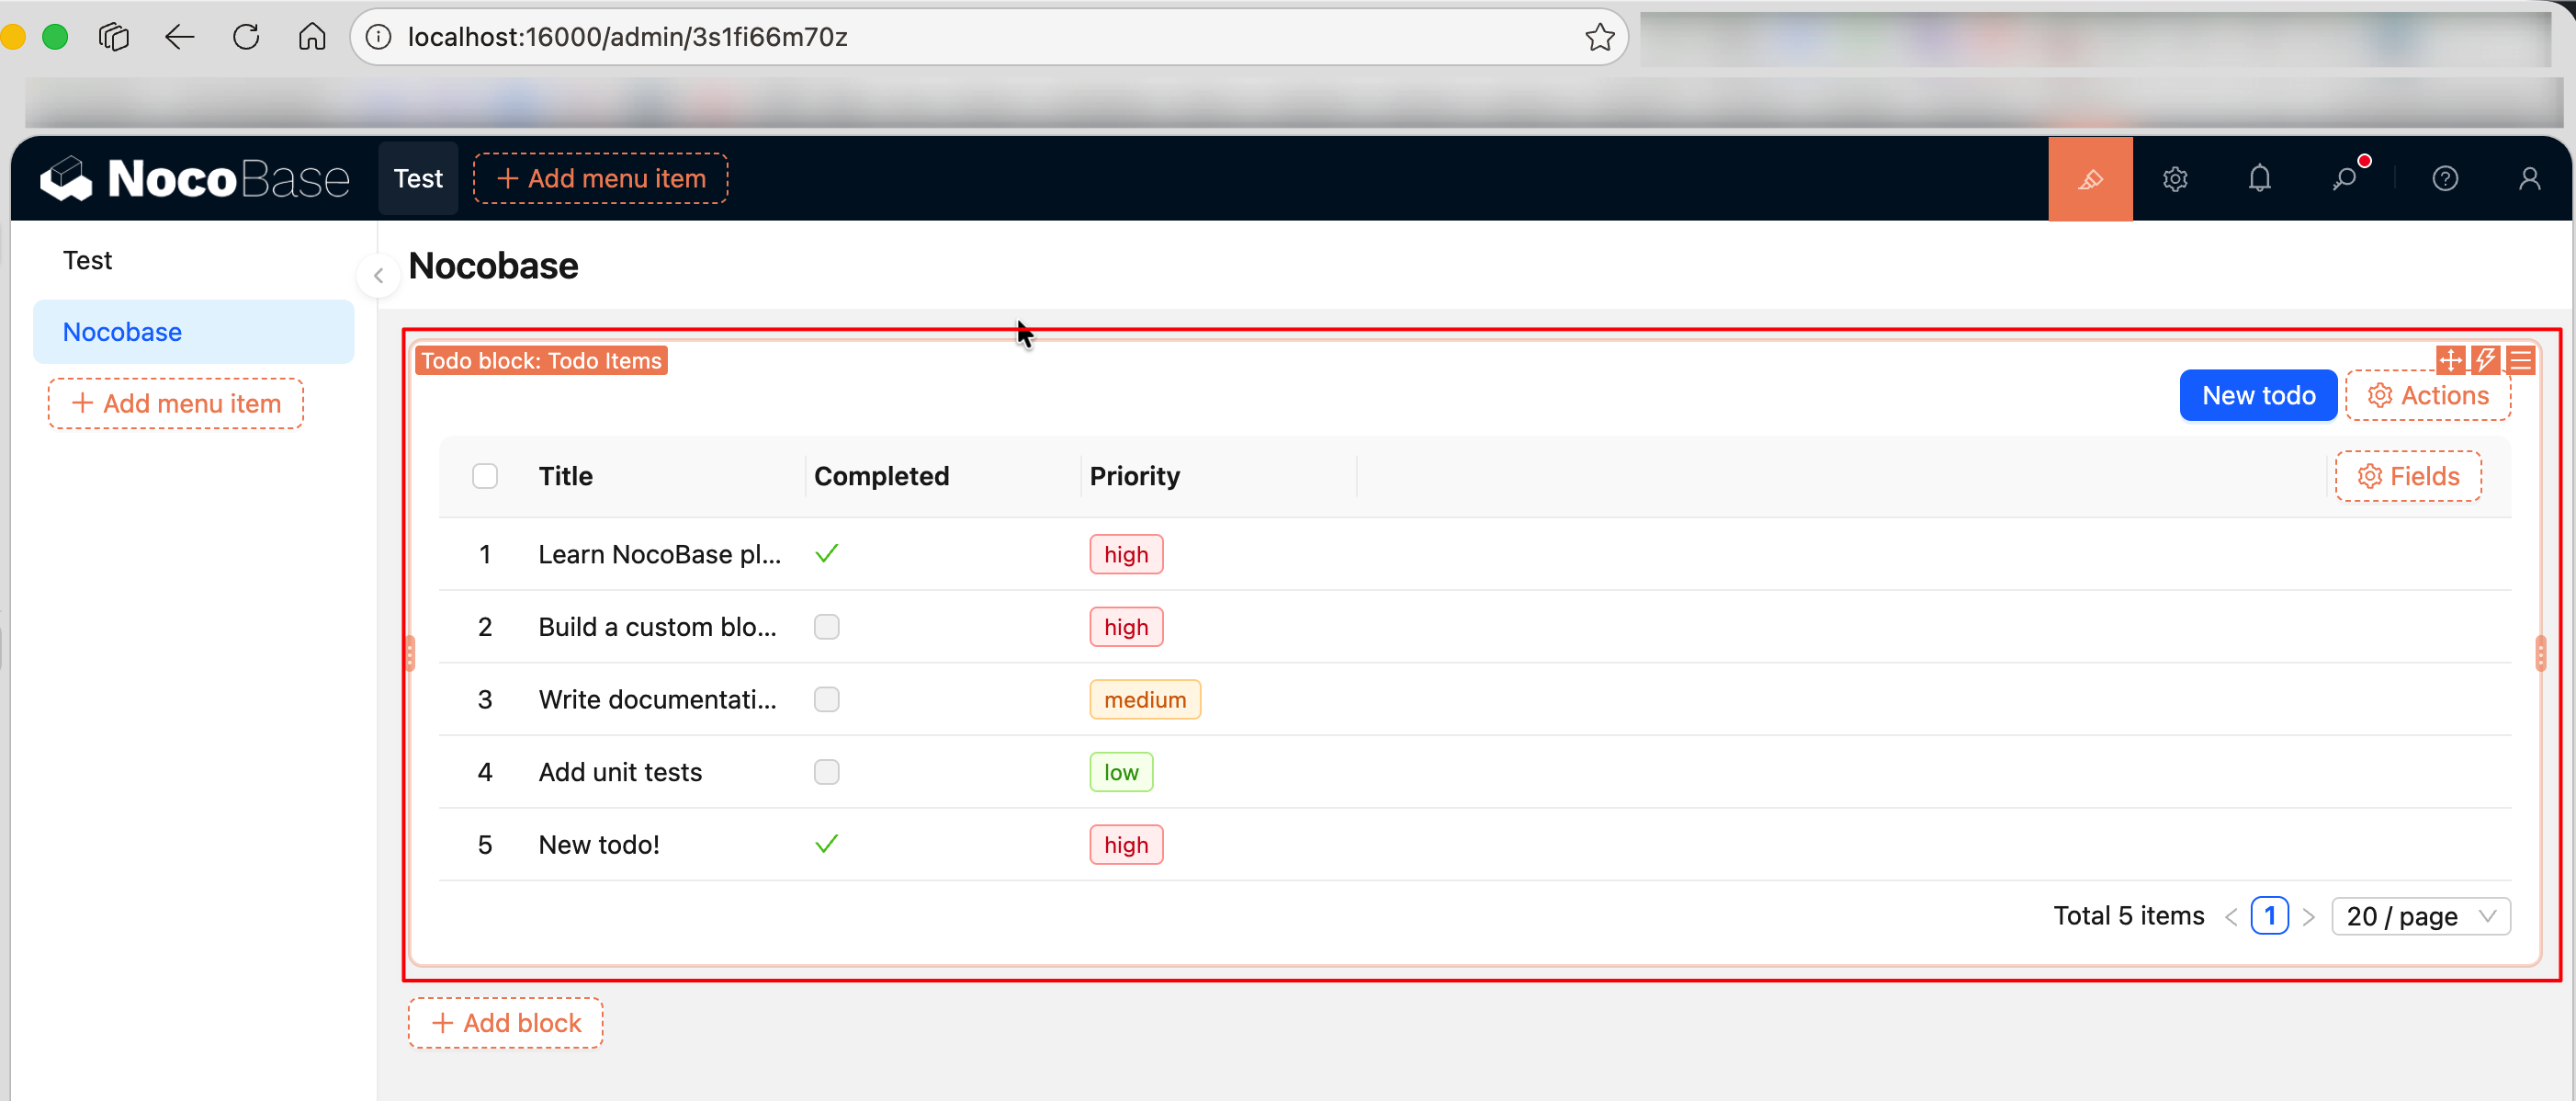Click the search icon with red badge
This screenshot has height=1101, width=2576.
pos(2345,178)
